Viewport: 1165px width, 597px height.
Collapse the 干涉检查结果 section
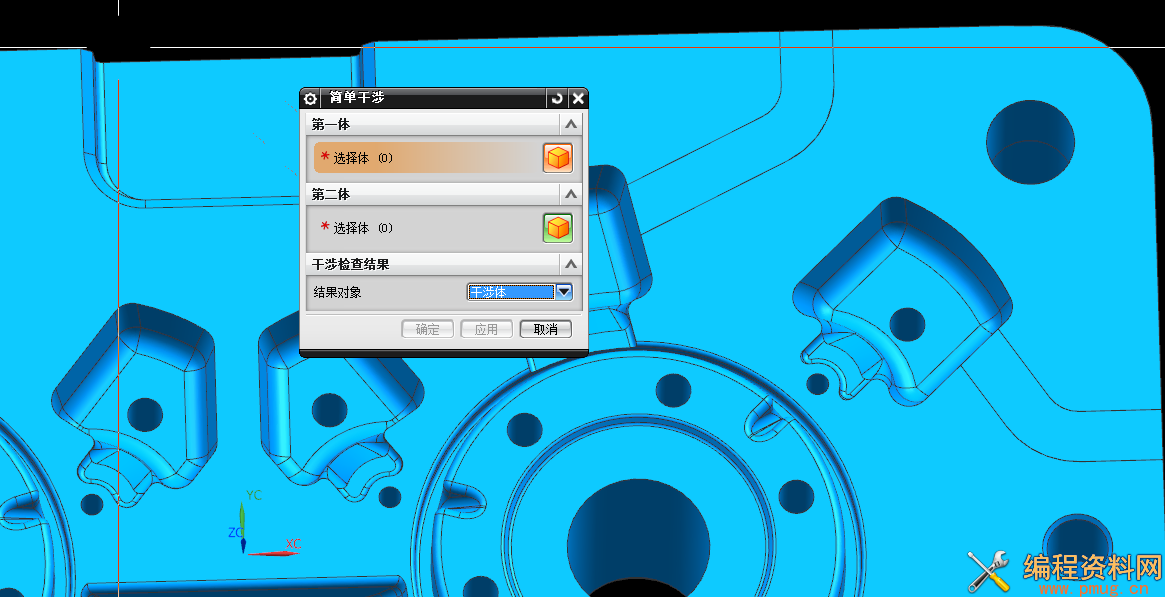(x=571, y=264)
